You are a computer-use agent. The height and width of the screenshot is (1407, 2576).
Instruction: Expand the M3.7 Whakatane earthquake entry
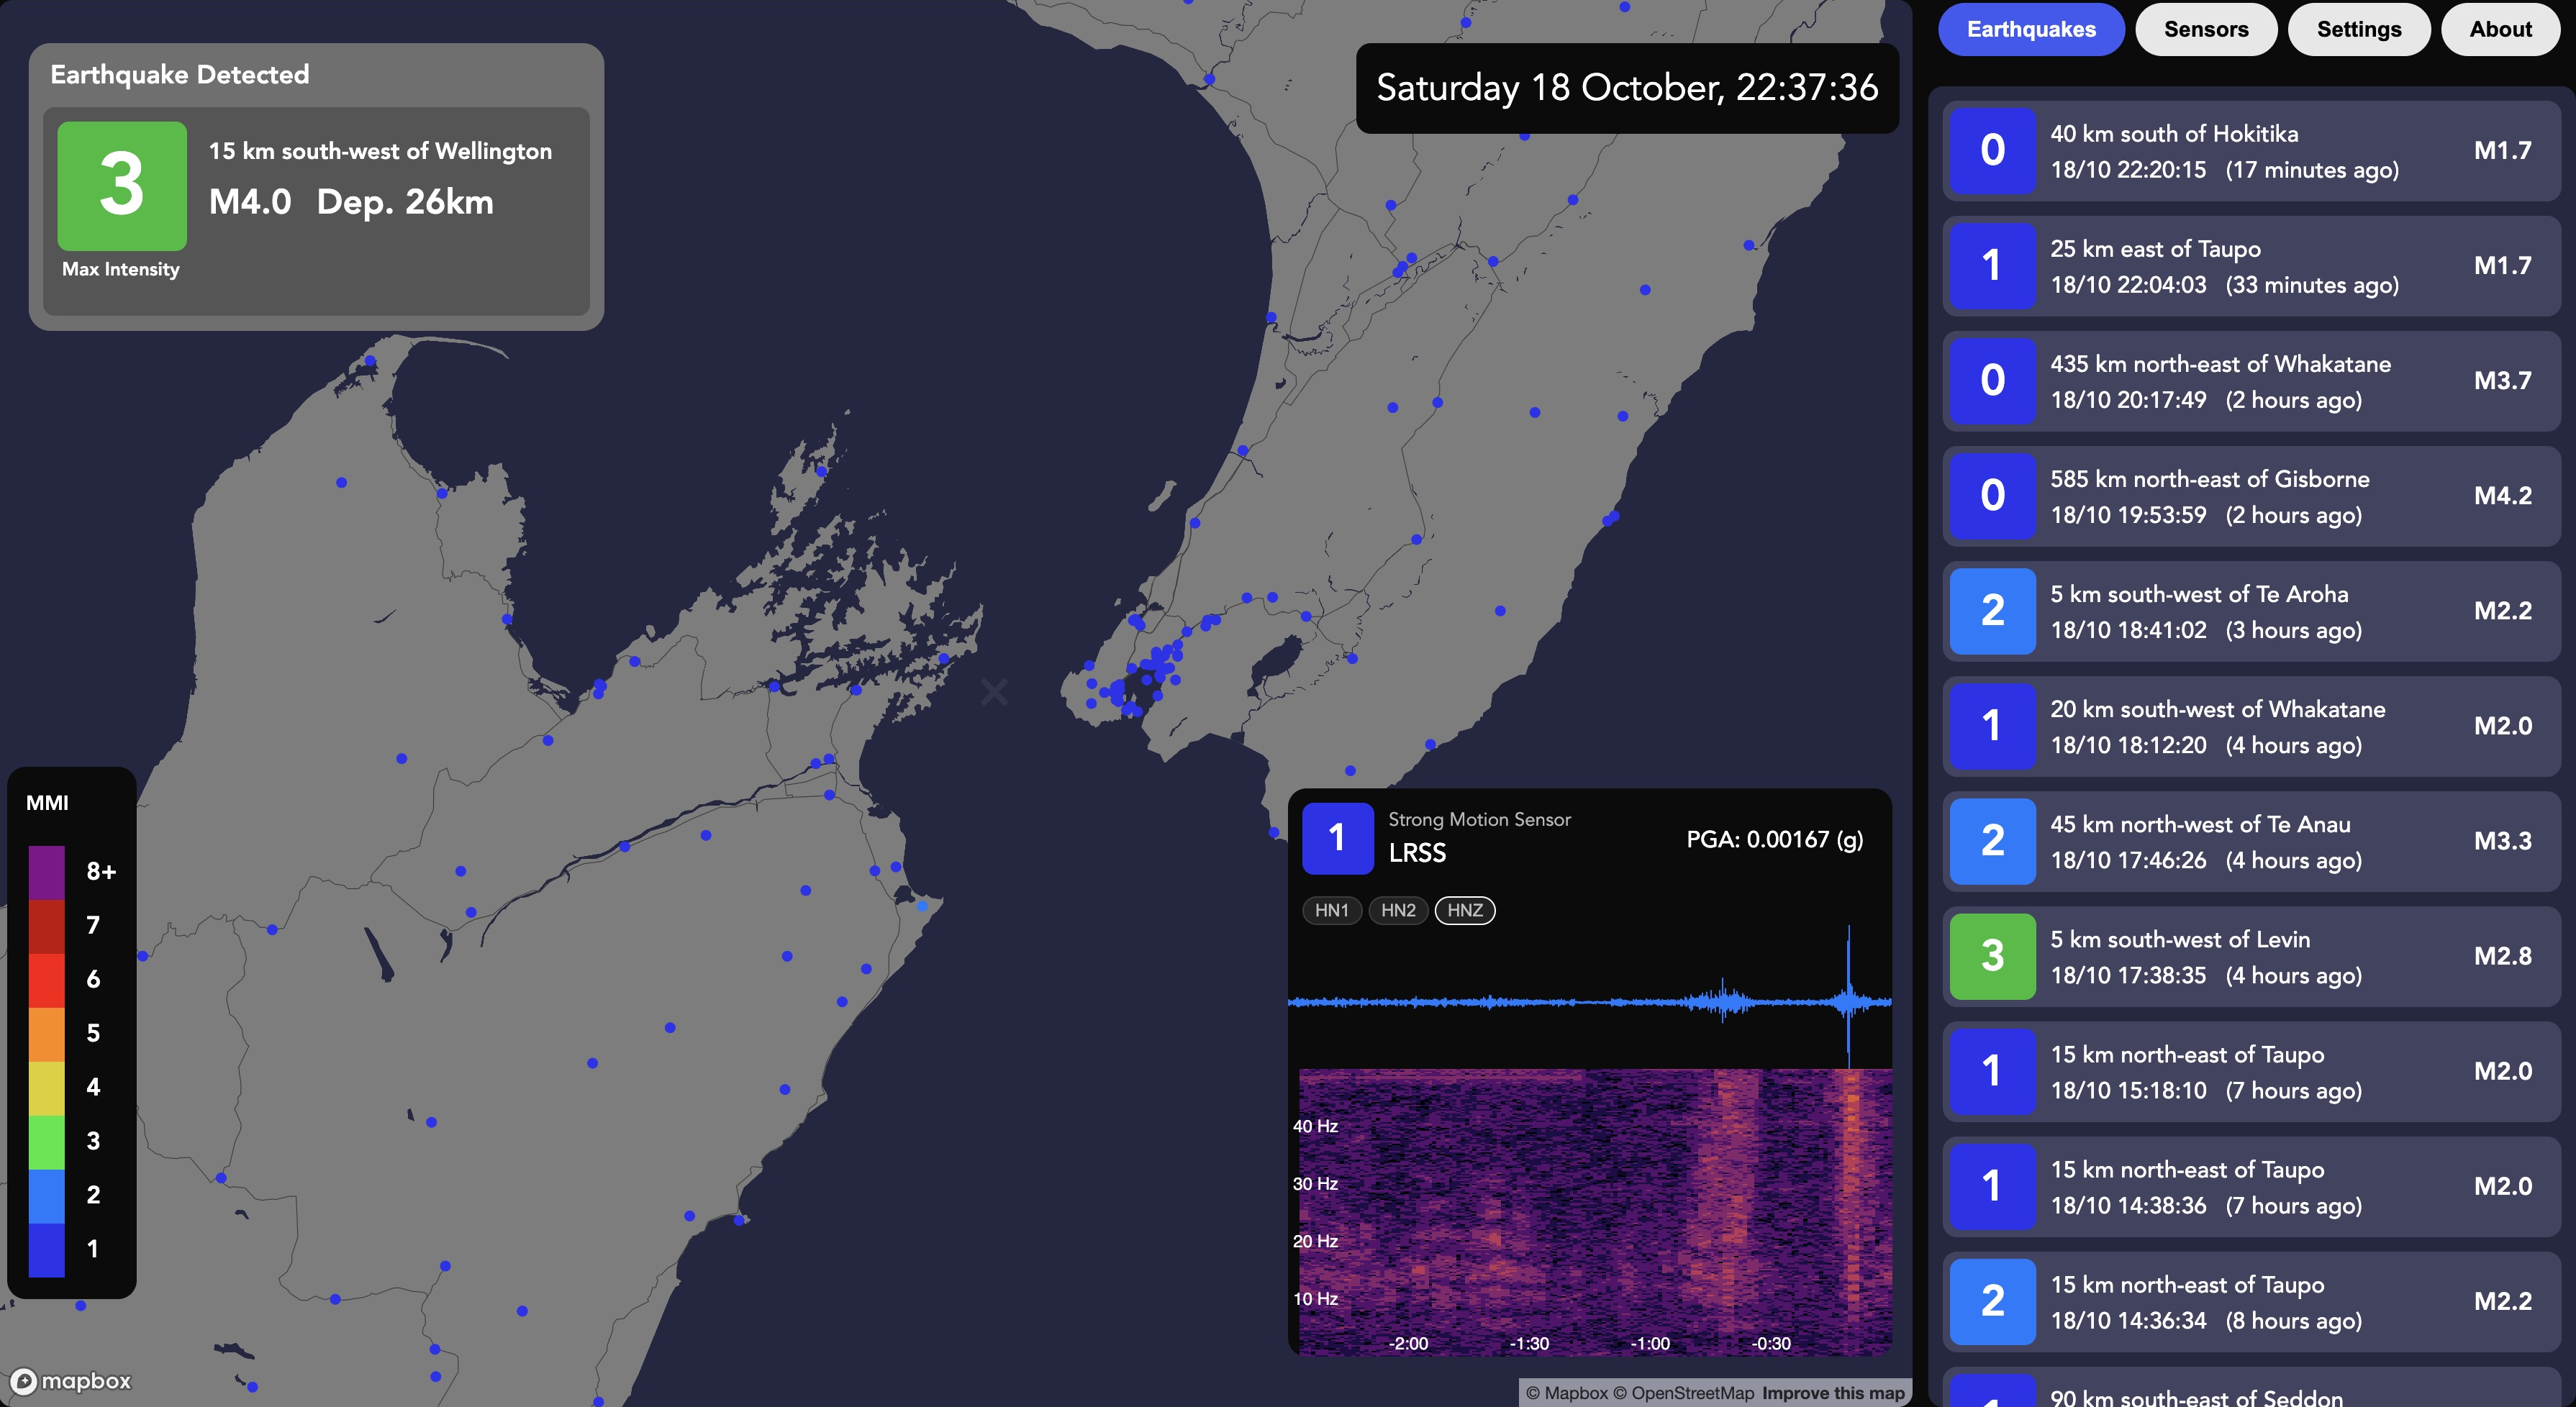[2250, 381]
